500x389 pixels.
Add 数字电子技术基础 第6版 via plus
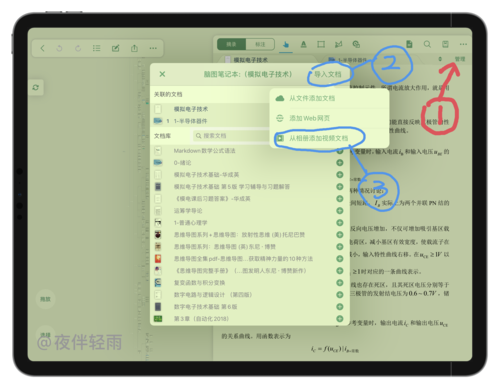pyautogui.click(x=340, y=307)
